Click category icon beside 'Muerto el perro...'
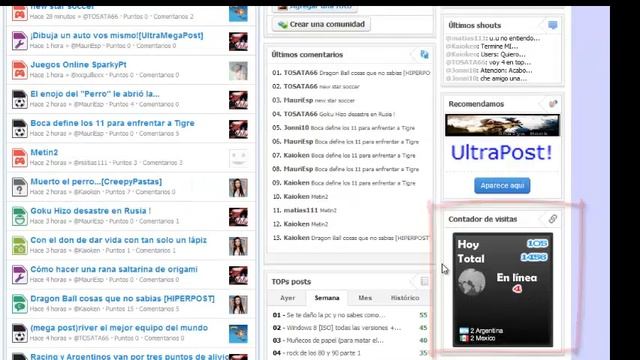Viewport: 640px width, 360px height. tap(19, 187)
